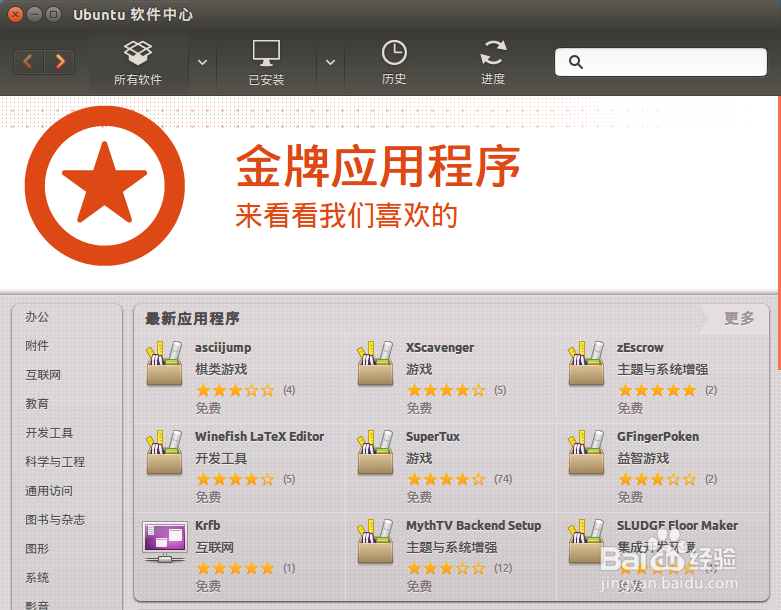Click the Winefish LaTeX Editor package icon

164,452
